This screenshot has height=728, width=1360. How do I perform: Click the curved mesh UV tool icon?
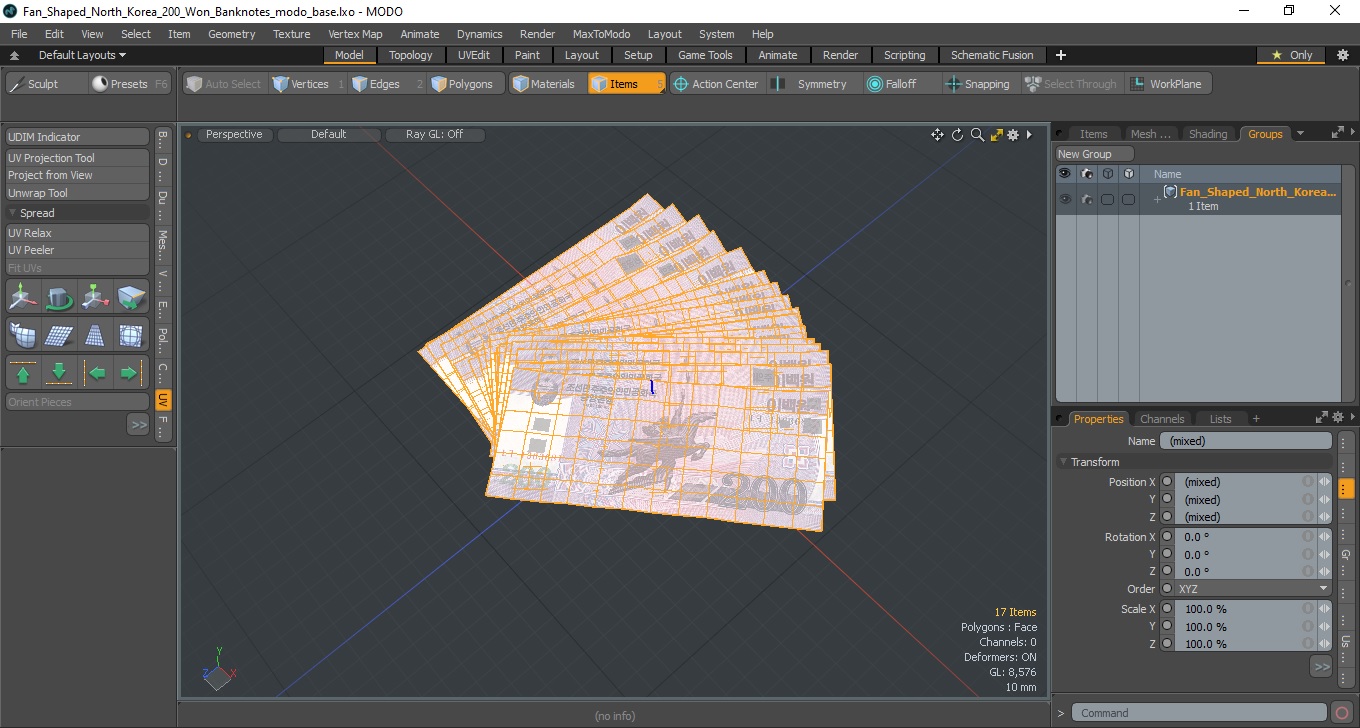[24, 335]
